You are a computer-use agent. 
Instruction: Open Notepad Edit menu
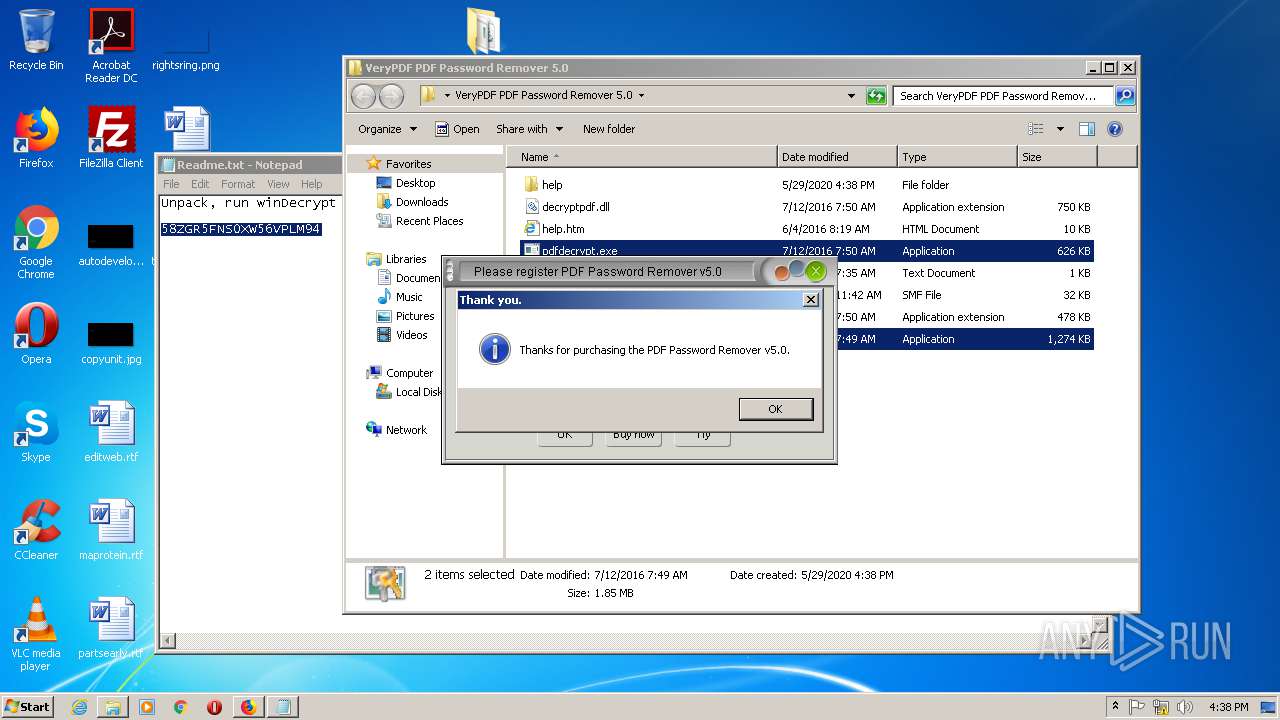pos(200,184)
